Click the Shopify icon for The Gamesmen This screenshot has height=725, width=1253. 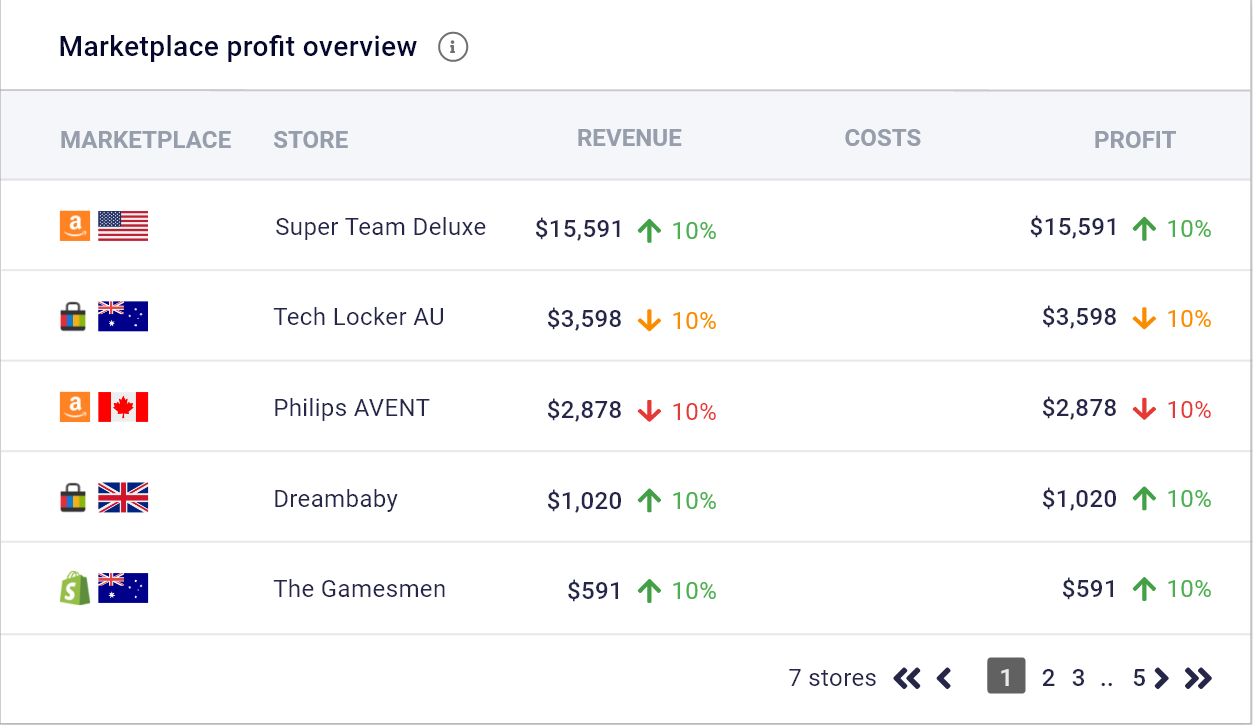(x=75, y=588)
